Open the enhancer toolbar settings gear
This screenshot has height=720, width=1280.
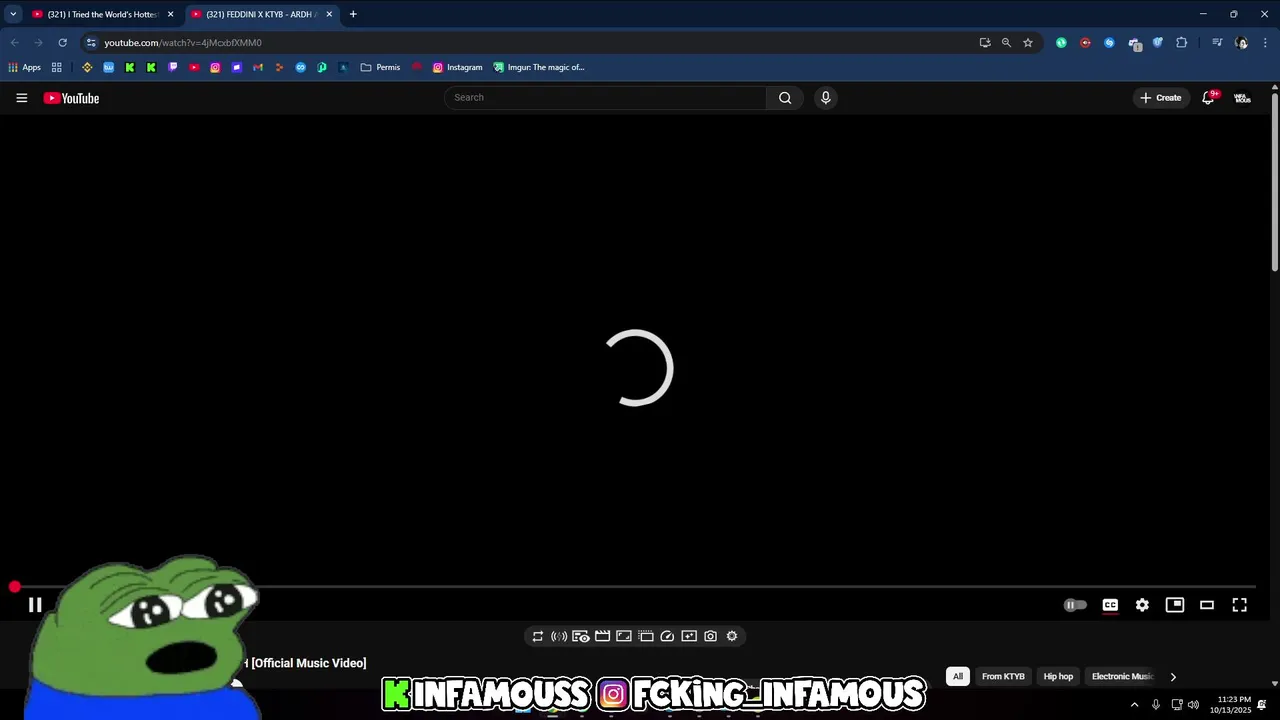(732, 636)
